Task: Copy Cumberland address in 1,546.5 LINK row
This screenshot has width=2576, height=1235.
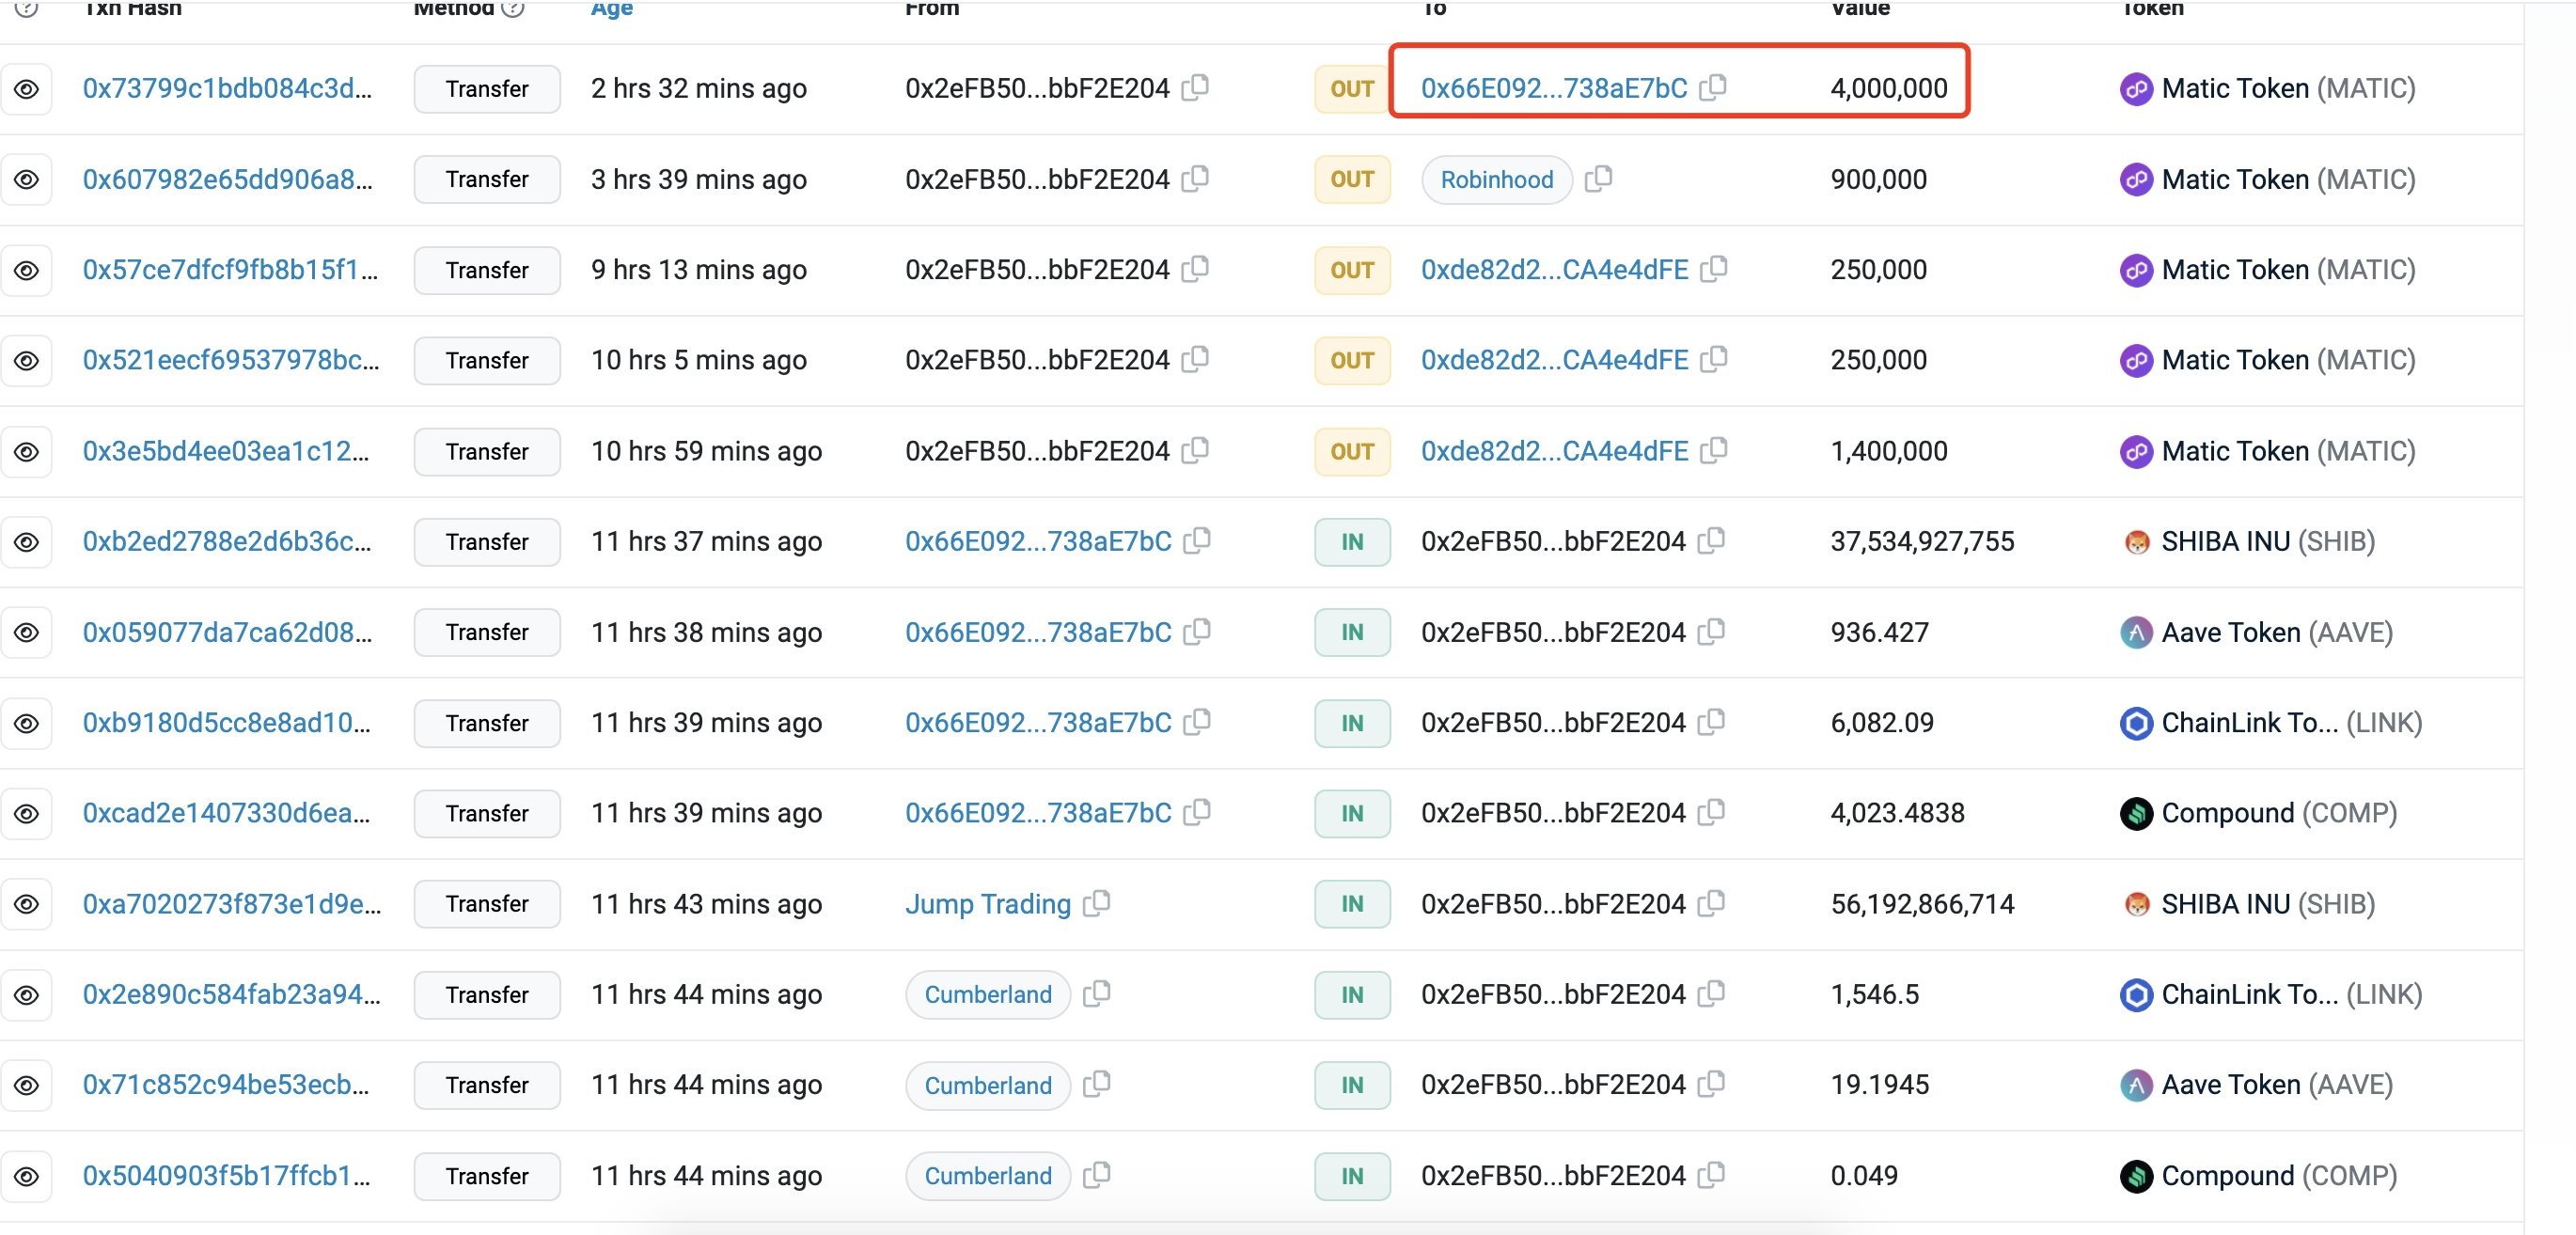Action: tap(1097, 993)
